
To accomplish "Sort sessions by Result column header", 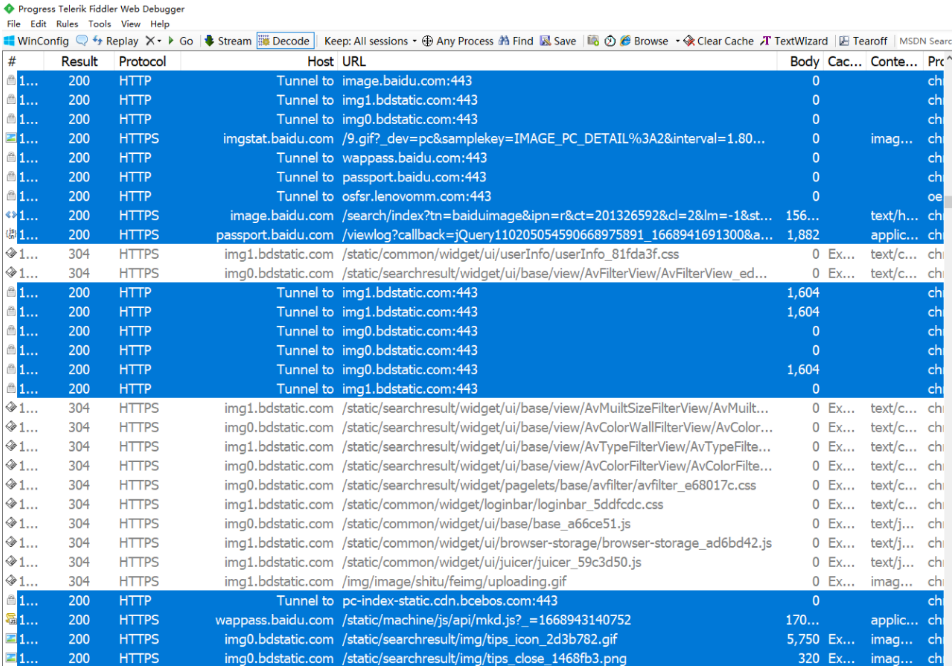I will pos(79,61).
